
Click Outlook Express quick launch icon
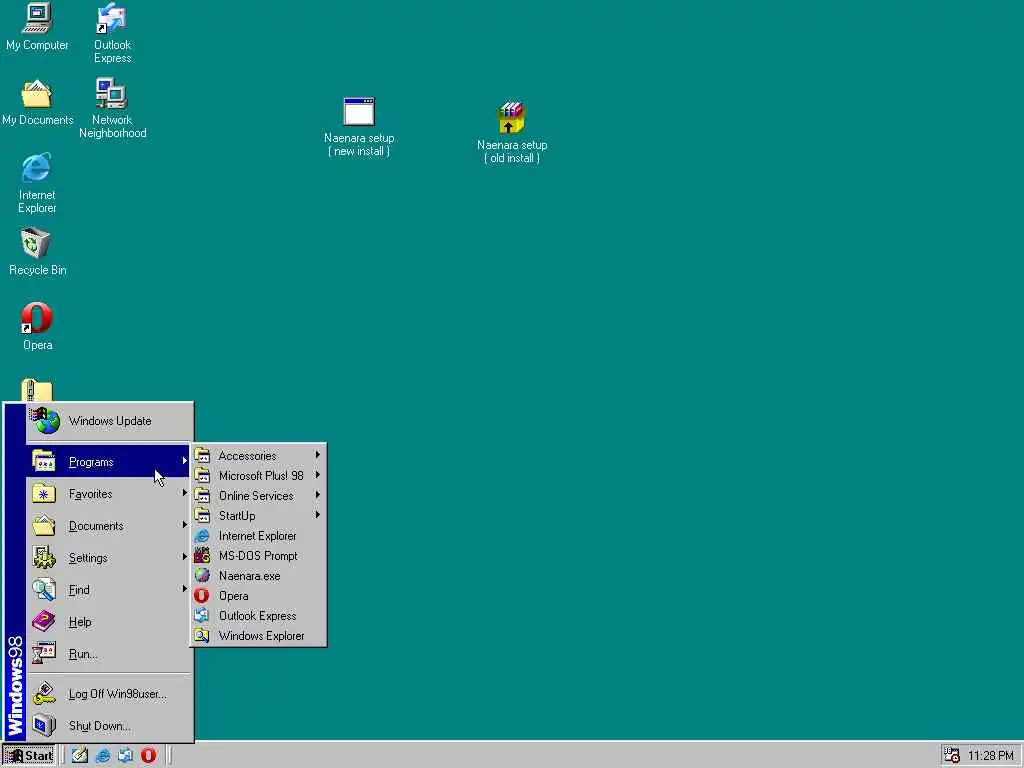click(125, 756)
